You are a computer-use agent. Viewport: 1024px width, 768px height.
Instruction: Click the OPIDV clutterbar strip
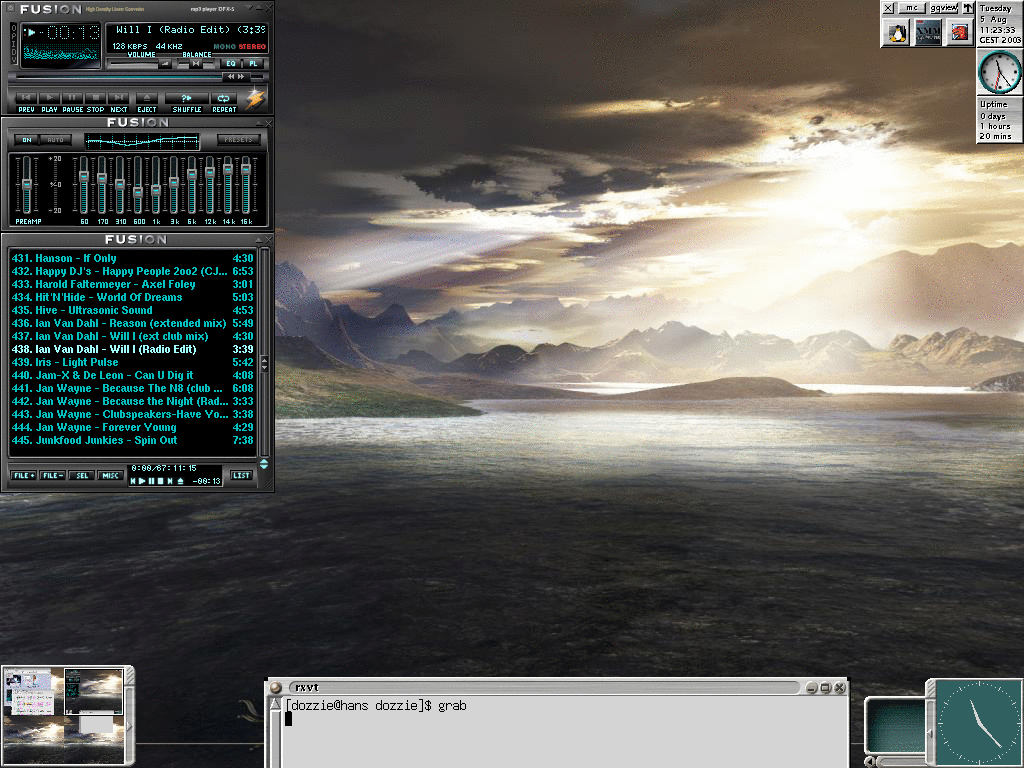(x=14, y=44)
